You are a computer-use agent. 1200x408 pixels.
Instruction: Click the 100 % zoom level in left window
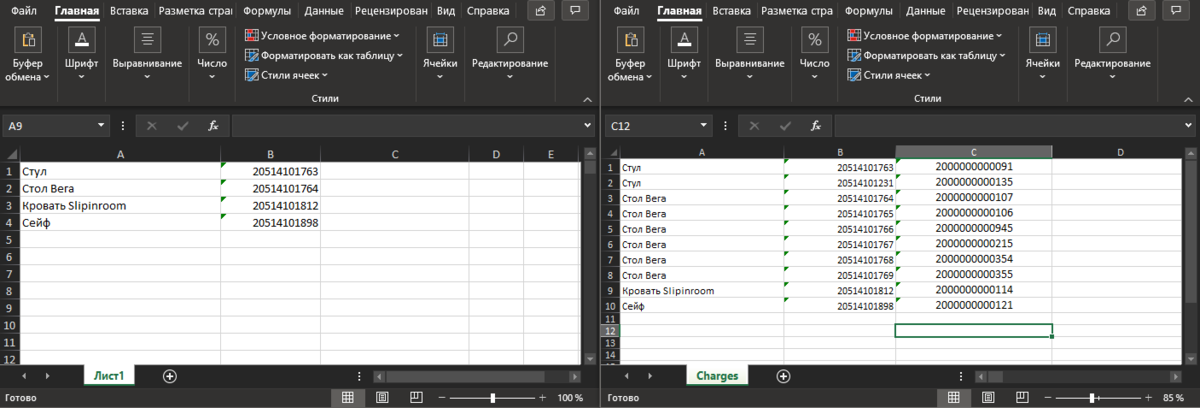tap(570, 397)
